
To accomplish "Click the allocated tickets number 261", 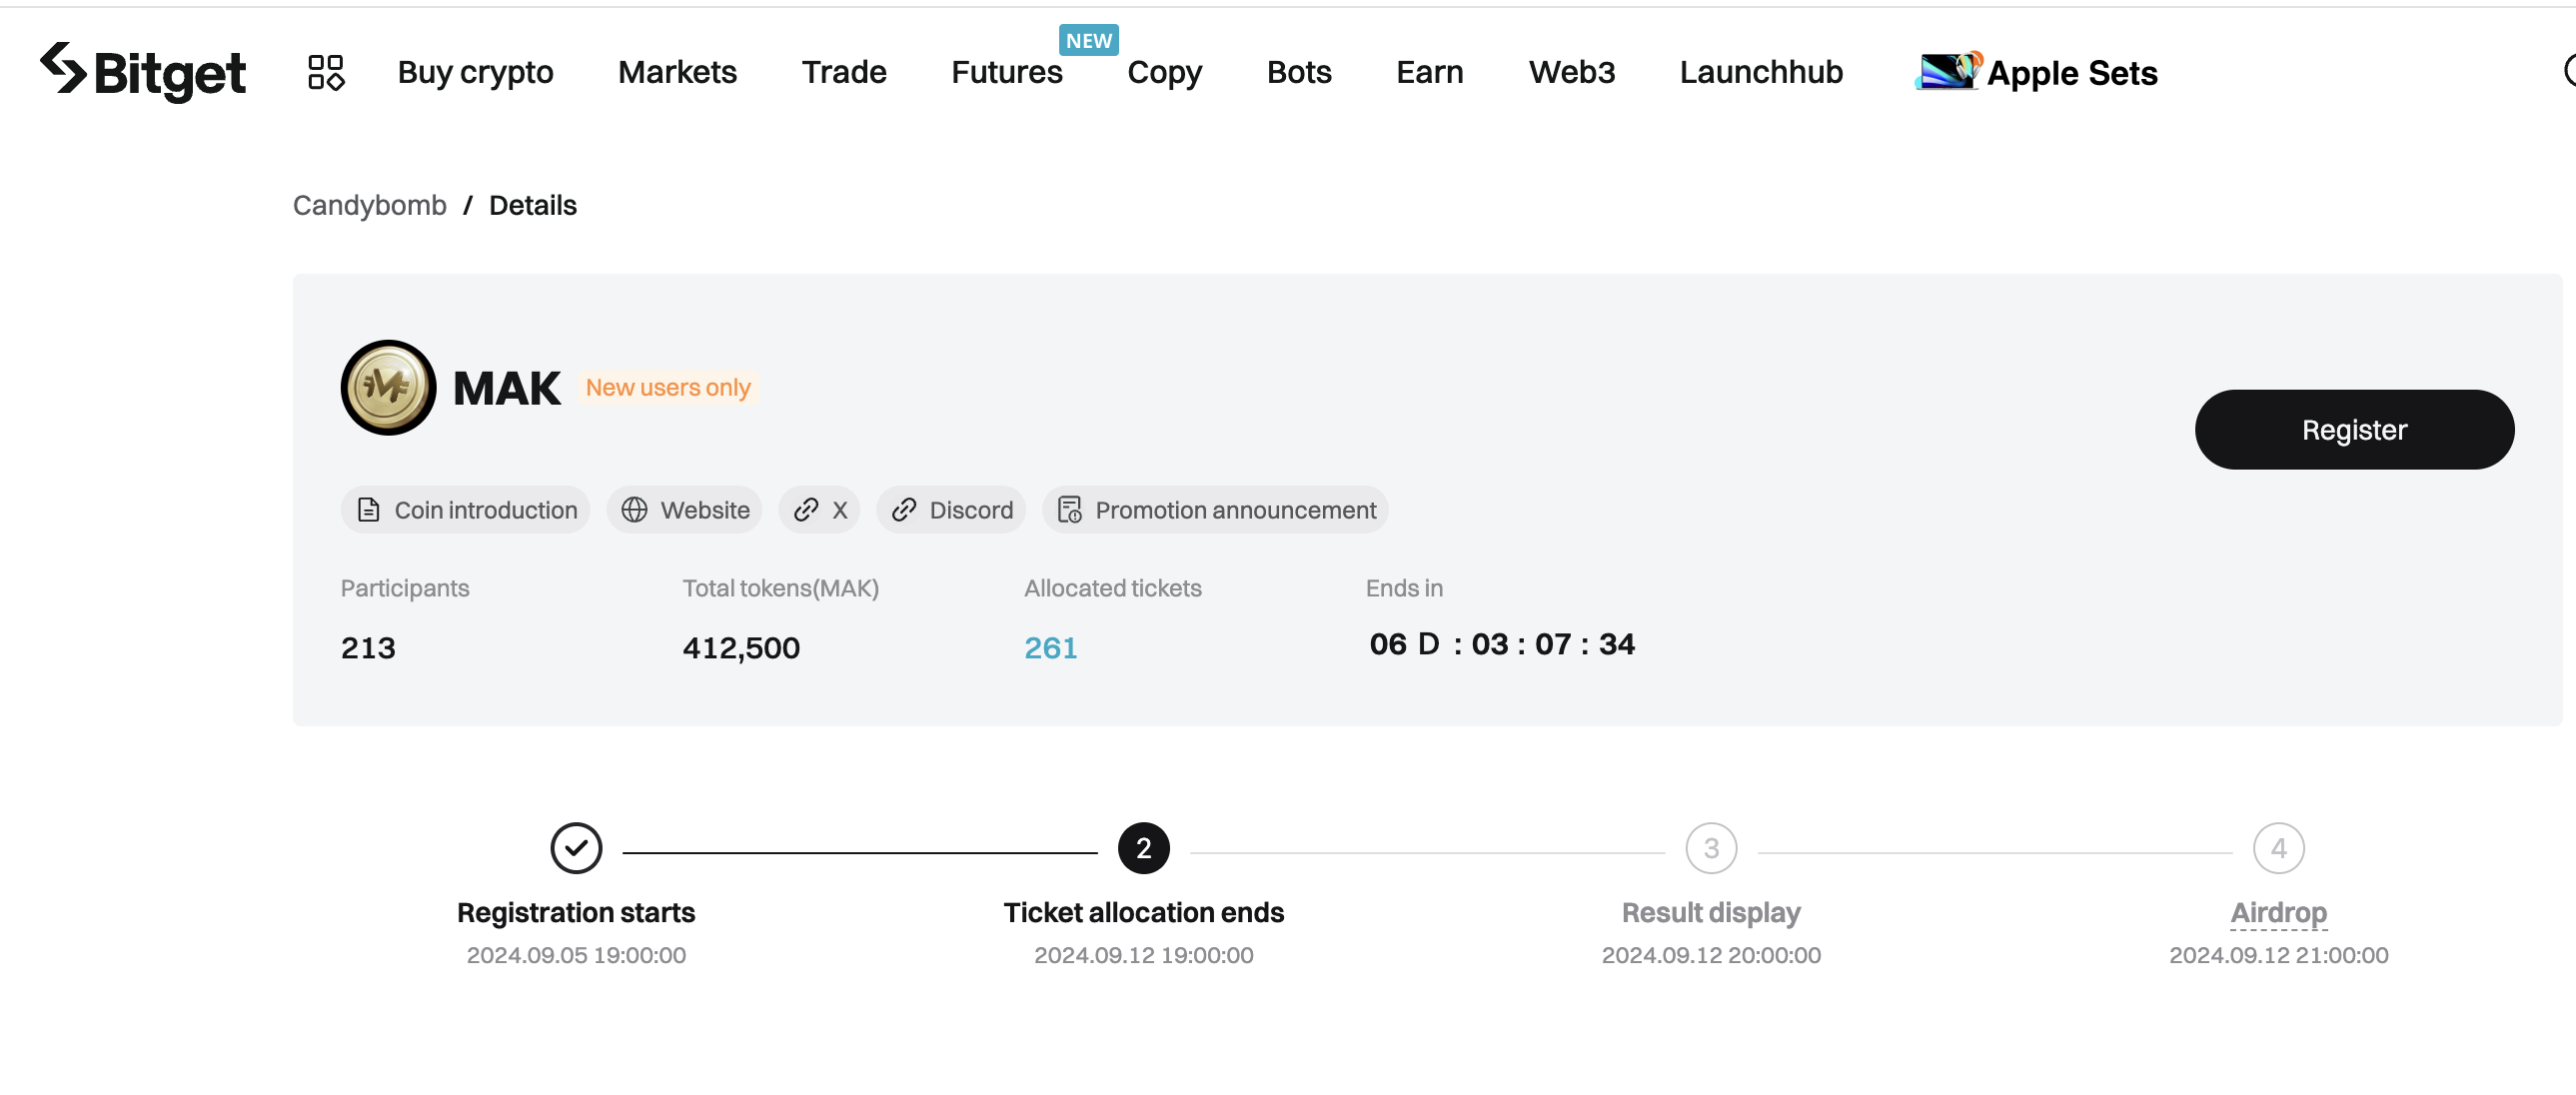I will [x=1050, y=648].
